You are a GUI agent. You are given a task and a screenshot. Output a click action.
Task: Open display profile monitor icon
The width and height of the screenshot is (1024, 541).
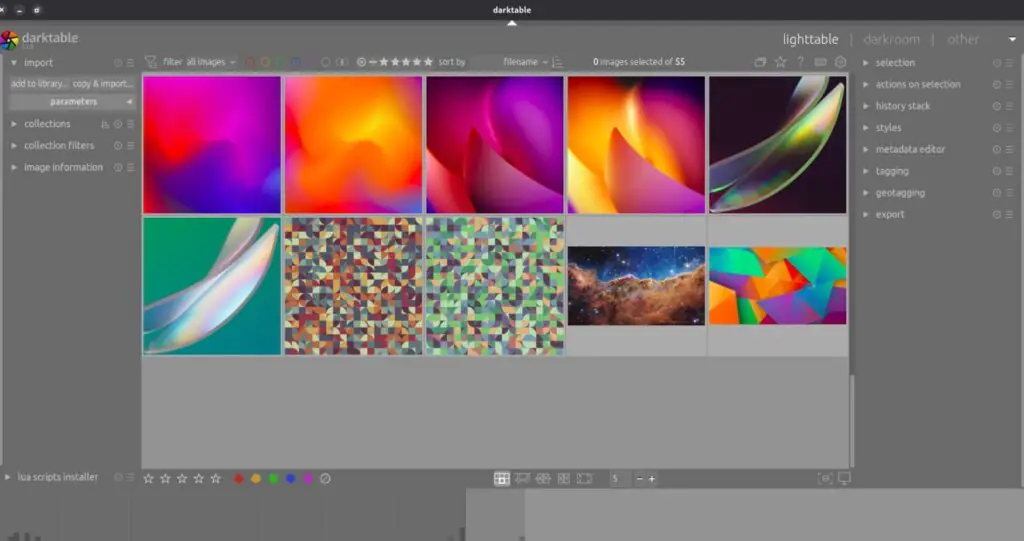coord(844,479)
